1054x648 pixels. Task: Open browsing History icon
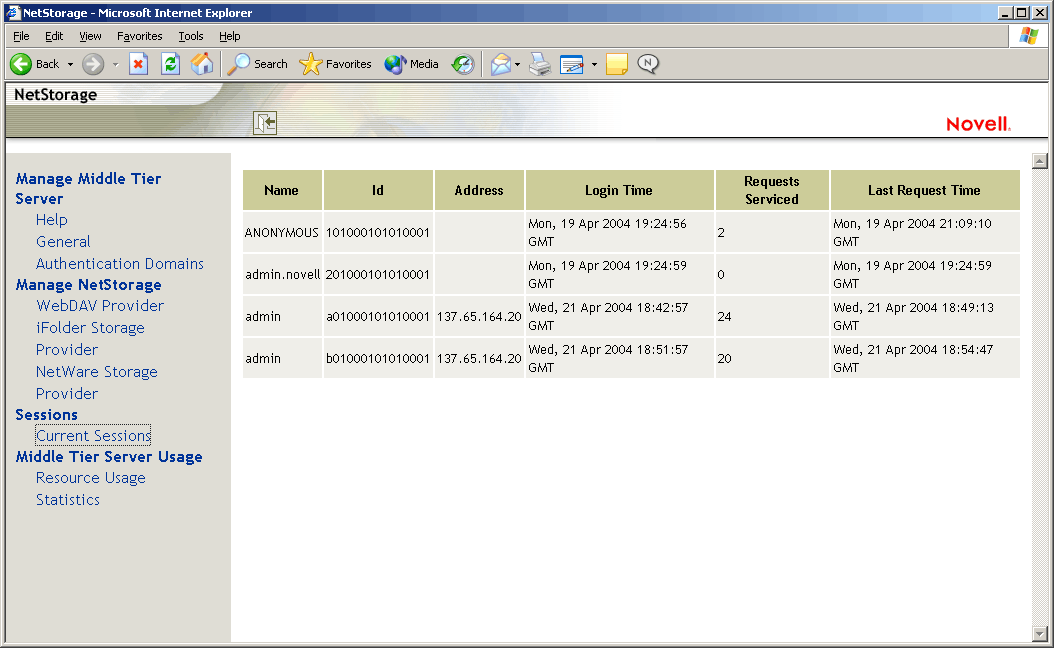pos(462,64)
